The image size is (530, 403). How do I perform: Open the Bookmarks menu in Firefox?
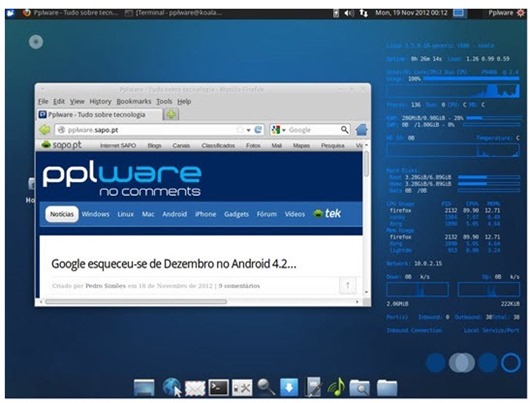134,101
